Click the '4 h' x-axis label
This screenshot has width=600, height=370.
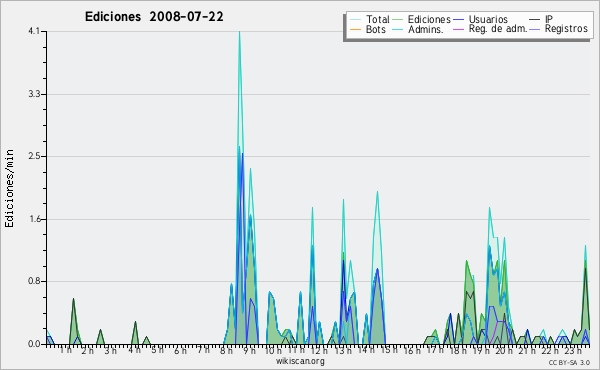click(135, 350)
